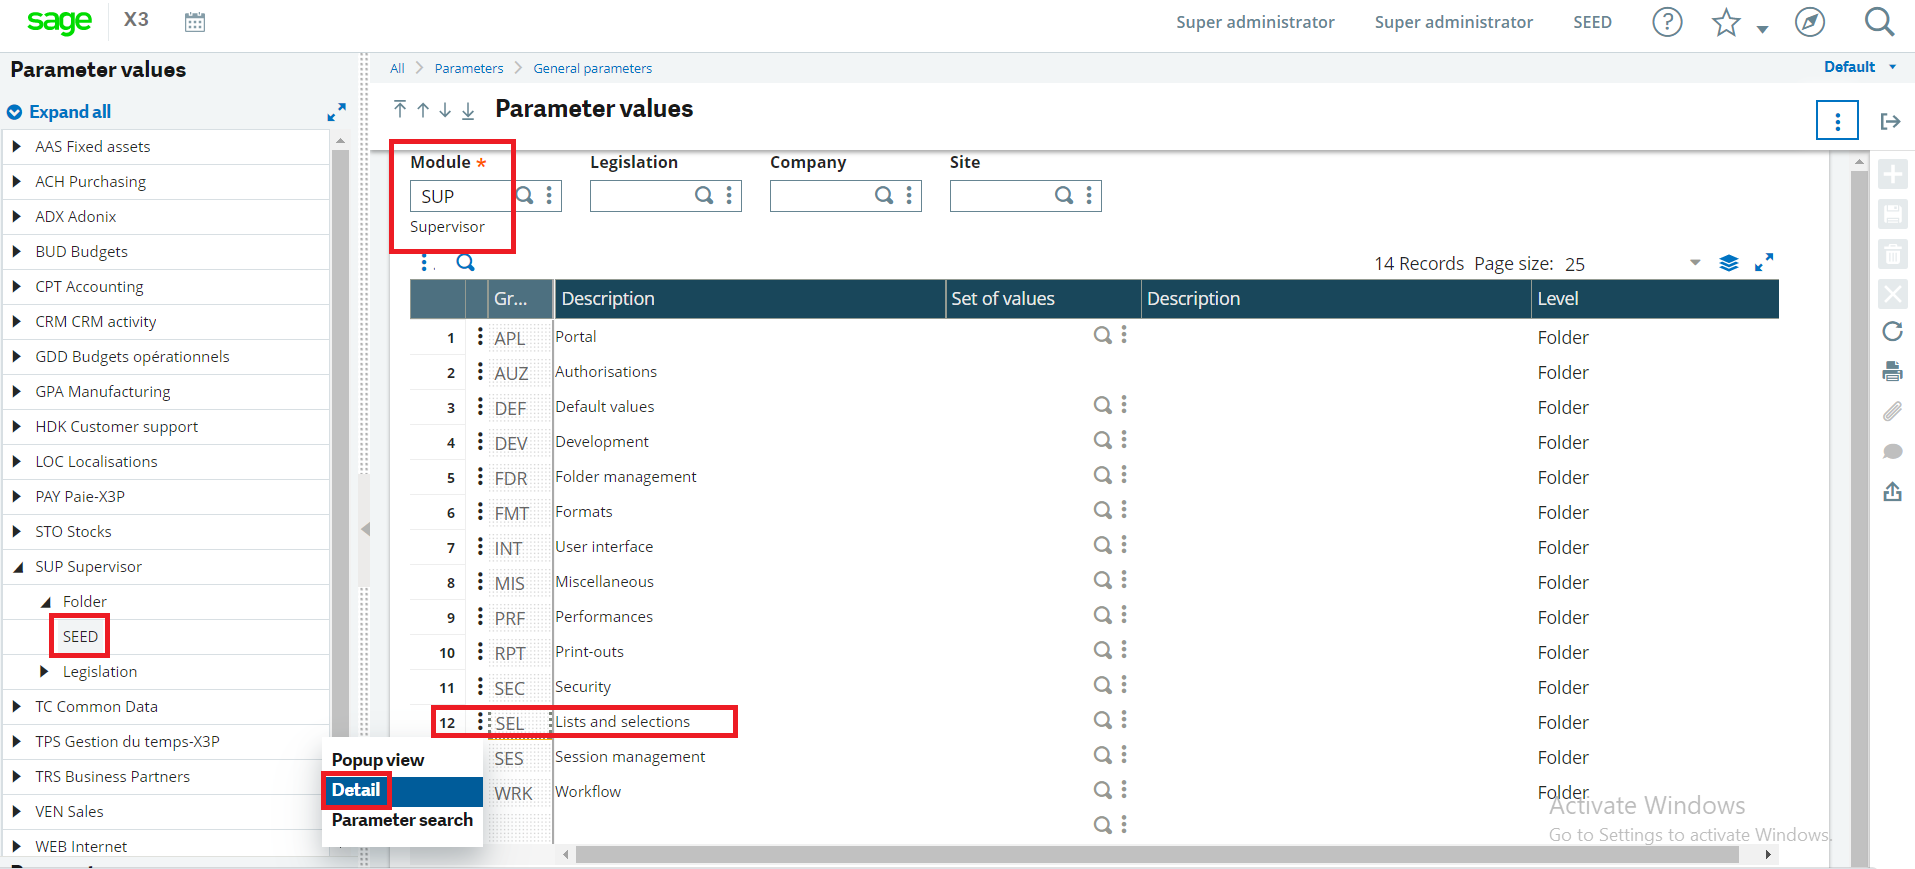Expand the Legislation tree node
This screenshot has width=1915, height=869.
click(x=44, y=671)
